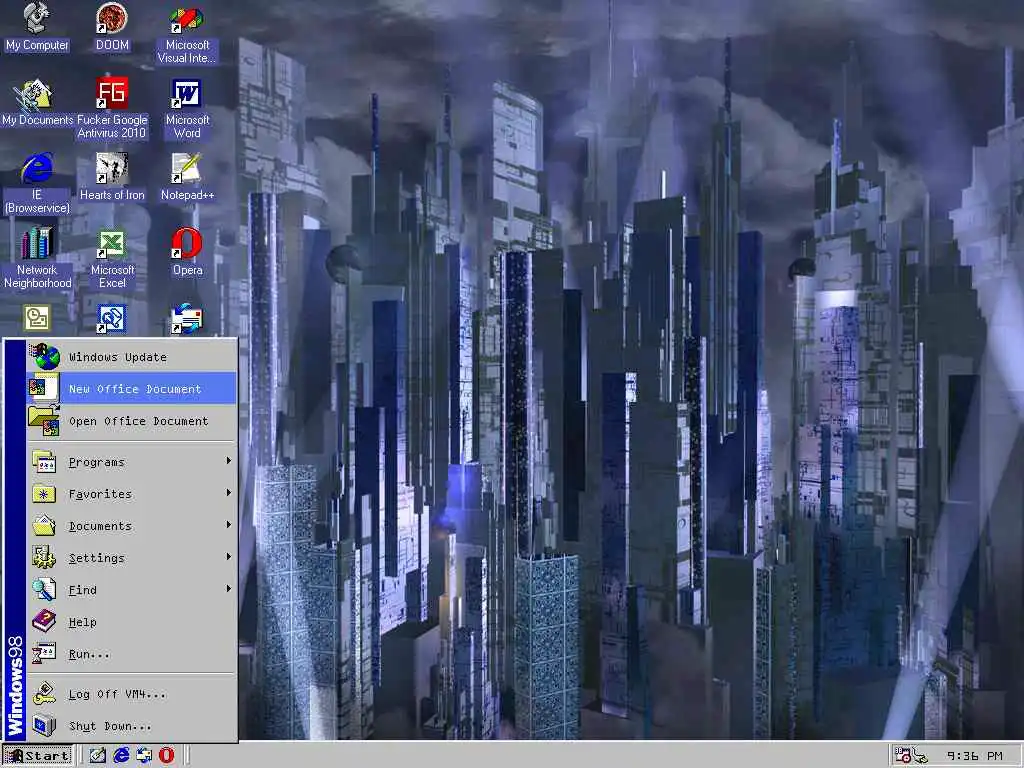Click the arrow beside Settings
The image size is (1024, 768).
tap(229, 557)
